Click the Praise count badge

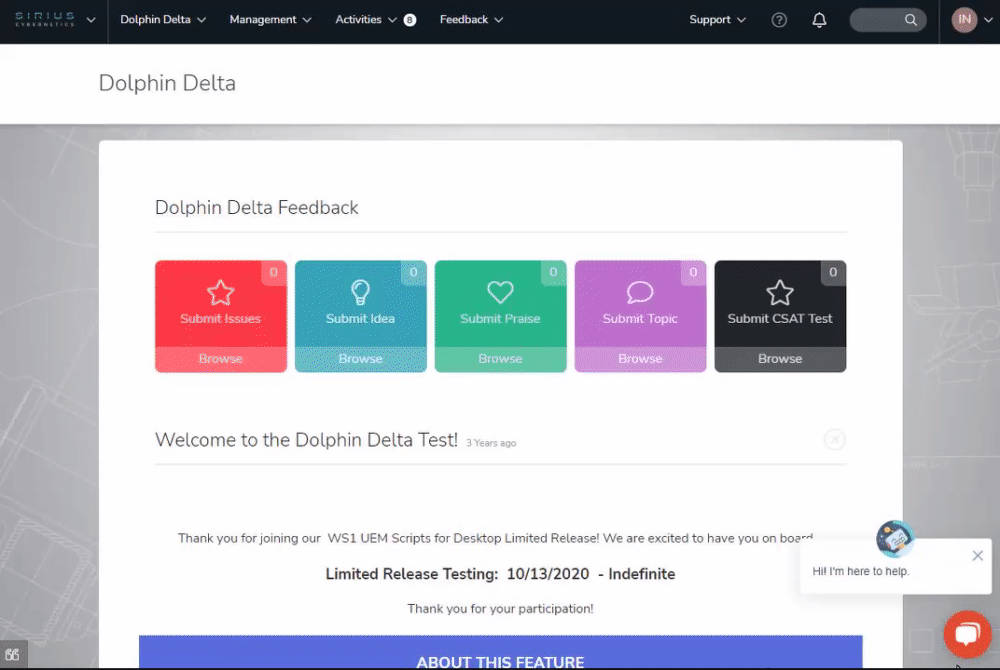[x=554, y=272]
